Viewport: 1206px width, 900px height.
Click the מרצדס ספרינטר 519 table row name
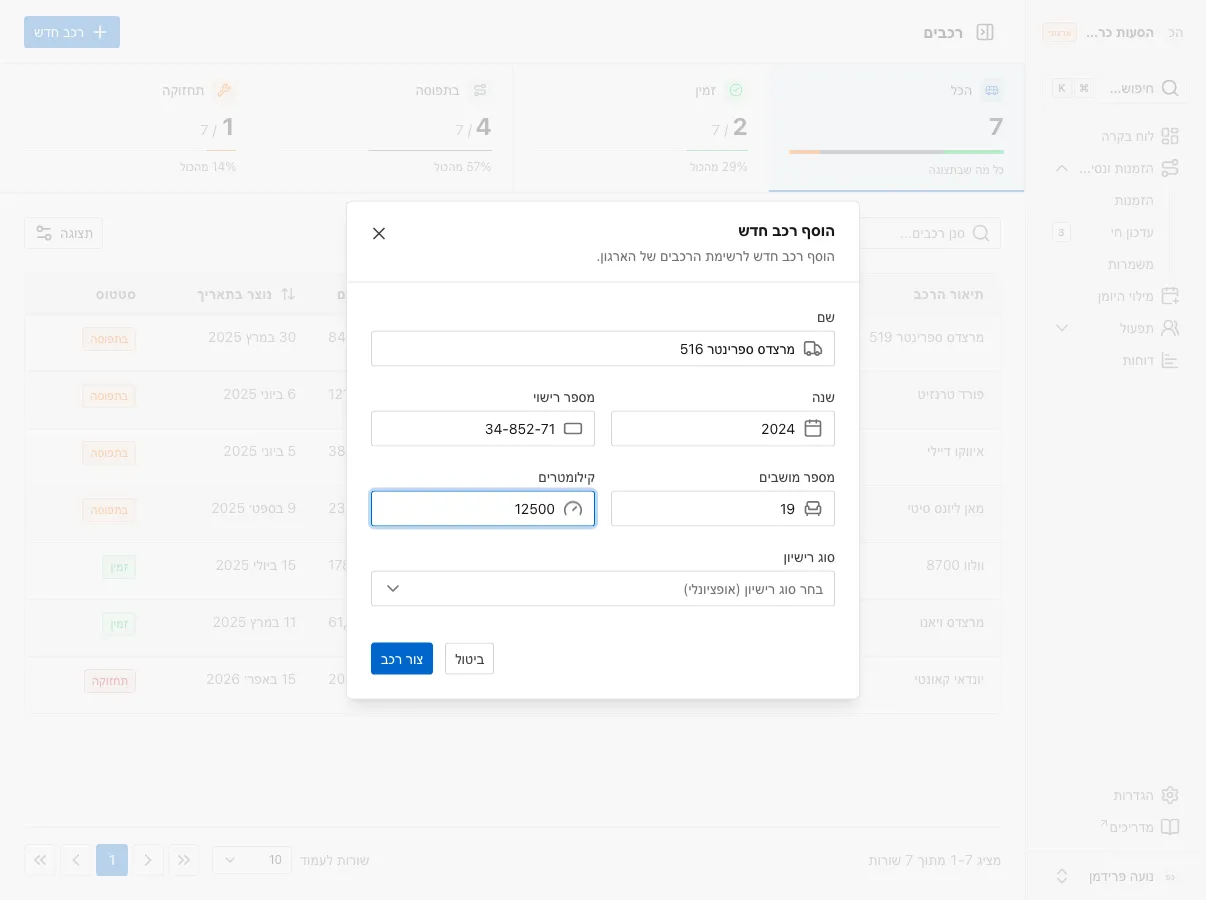(x=927, y=337)
